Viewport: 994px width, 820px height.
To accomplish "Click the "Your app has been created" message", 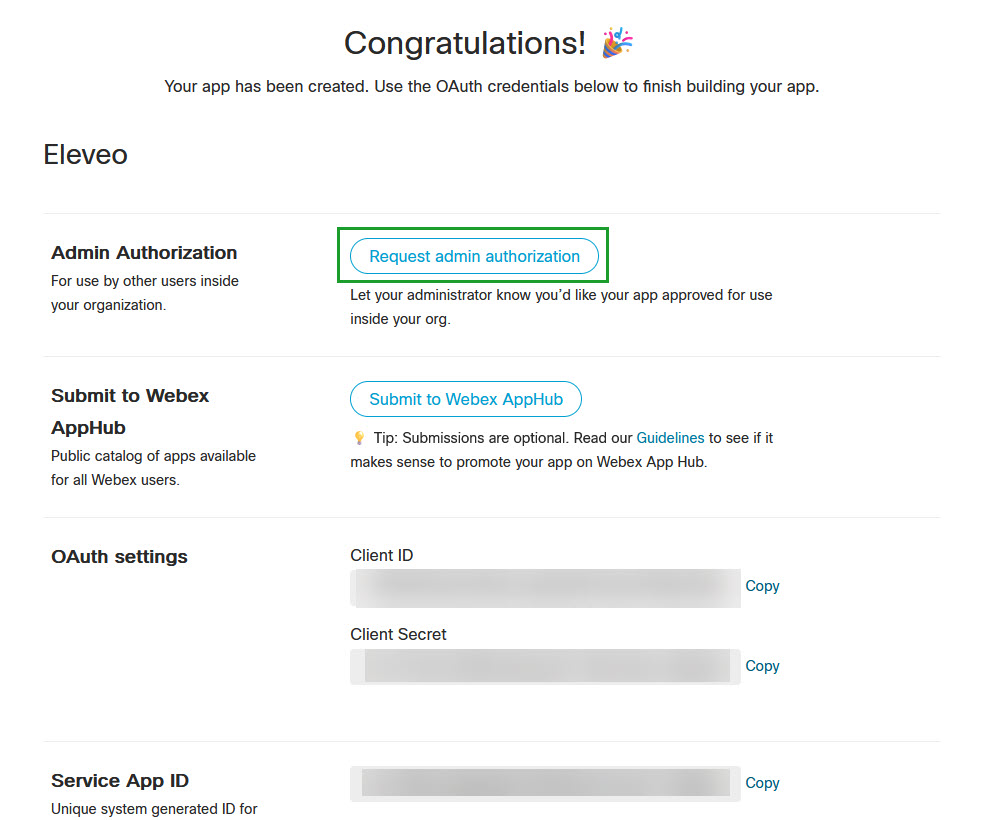I will click(x=491, y=87).
